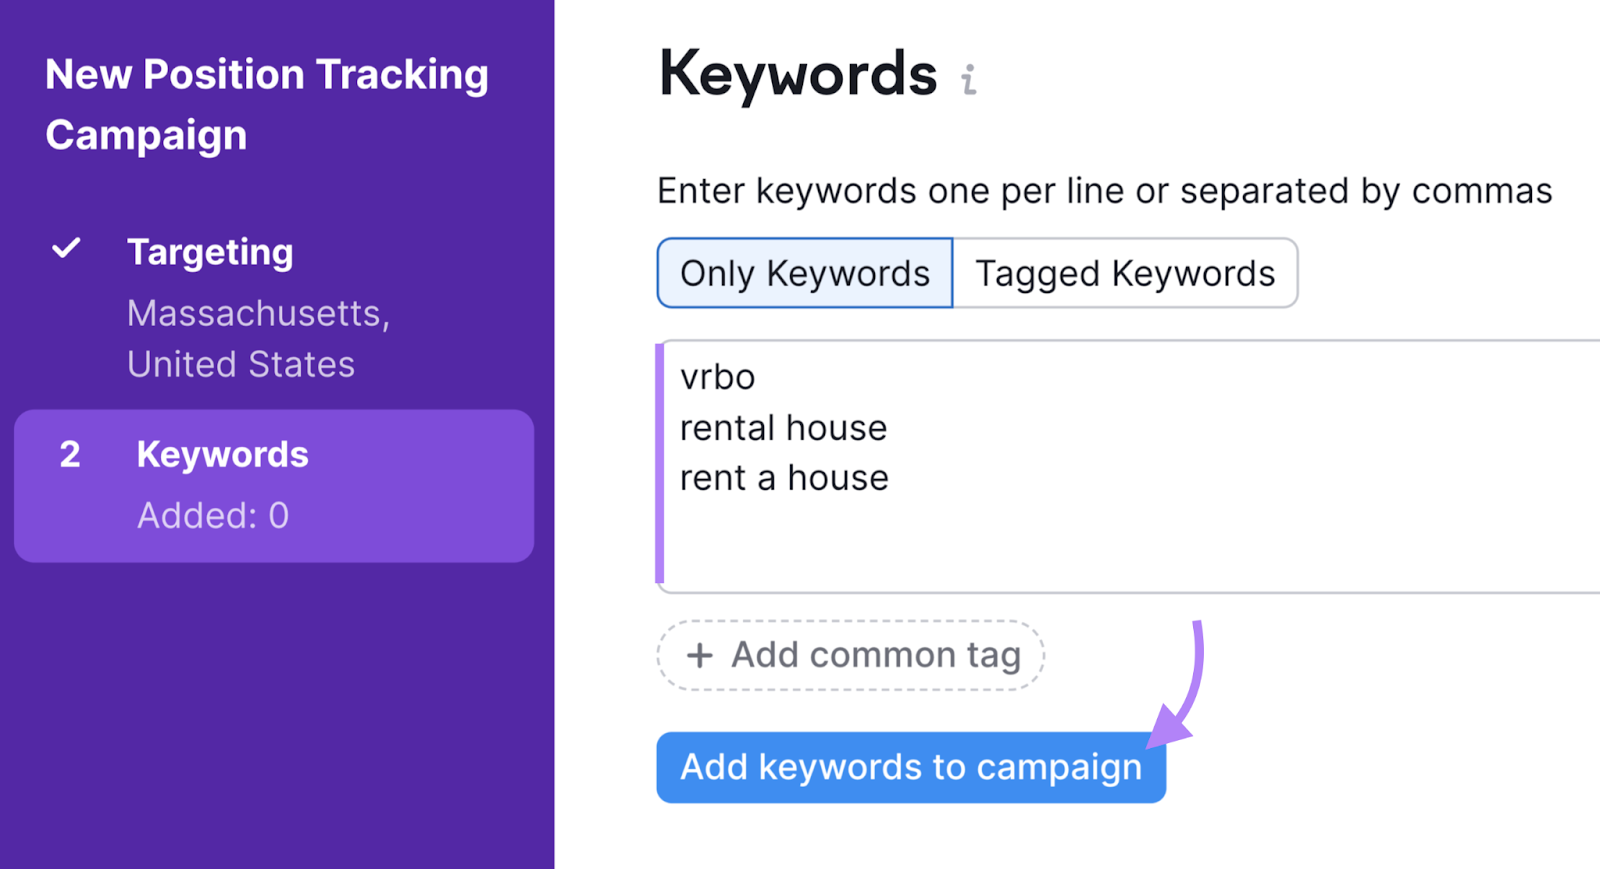
Task: Click the Added: 0 counter text
Action: (x=213, y=516)
